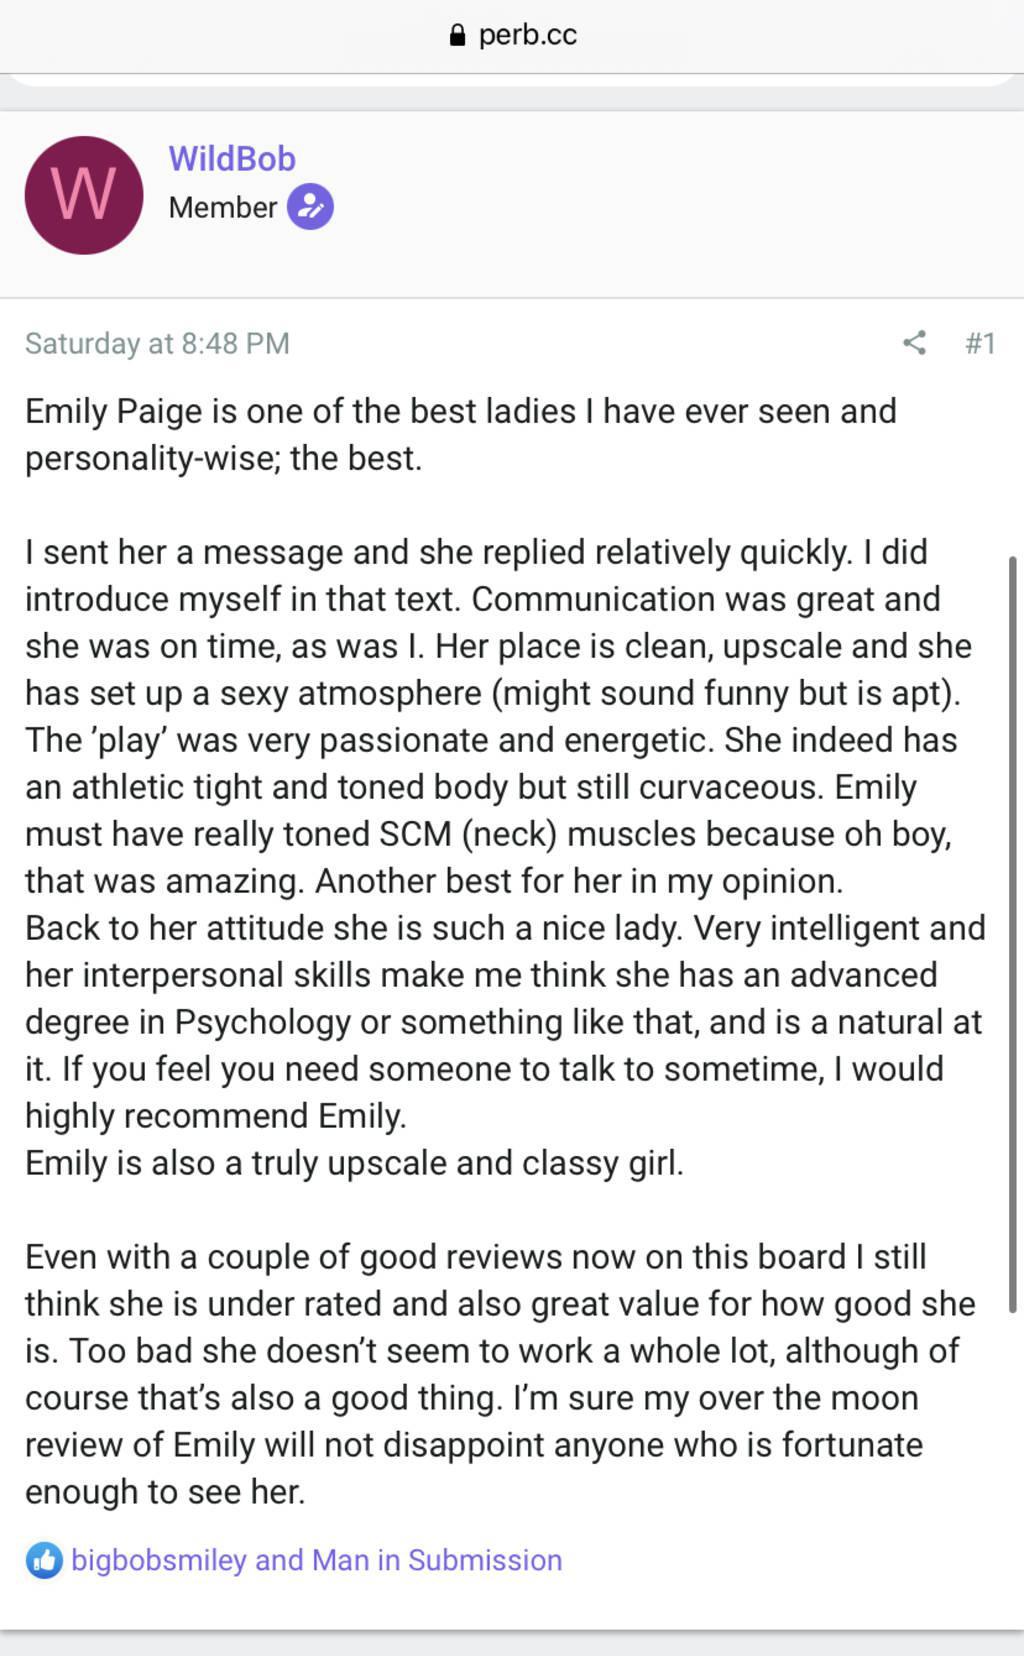
Task: Click the line "Emily is also a truly upscale"
Action: pos(354,1163)
